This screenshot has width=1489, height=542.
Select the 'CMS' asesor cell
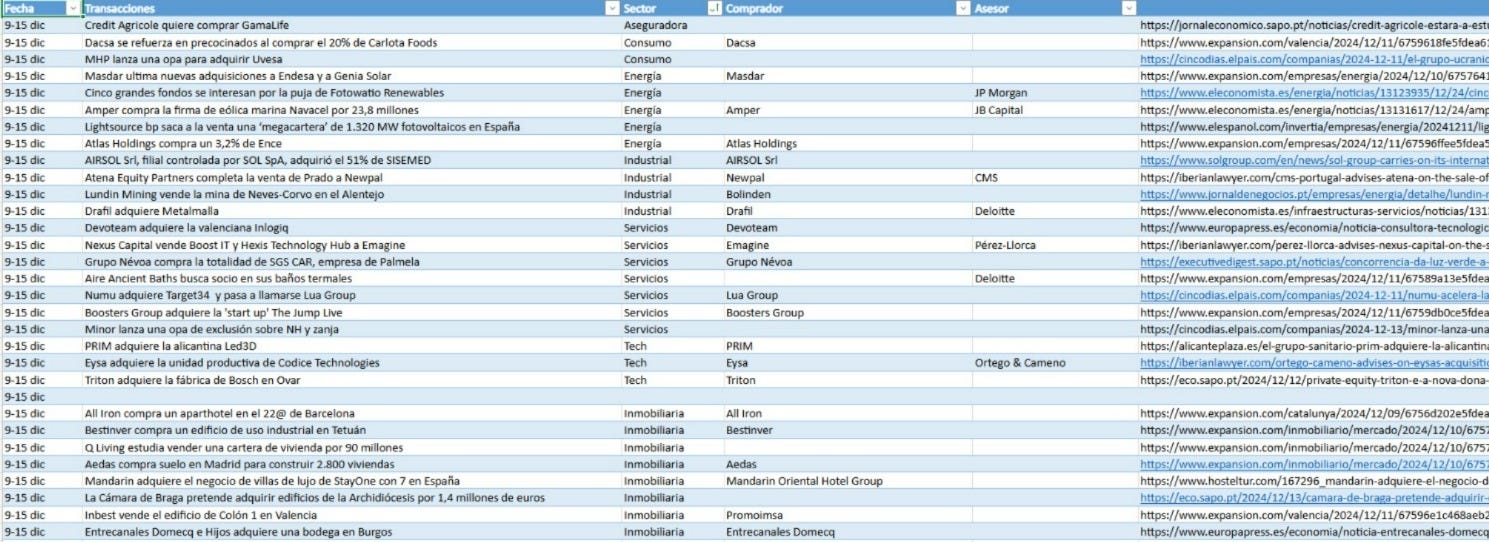click(1055, 177)
